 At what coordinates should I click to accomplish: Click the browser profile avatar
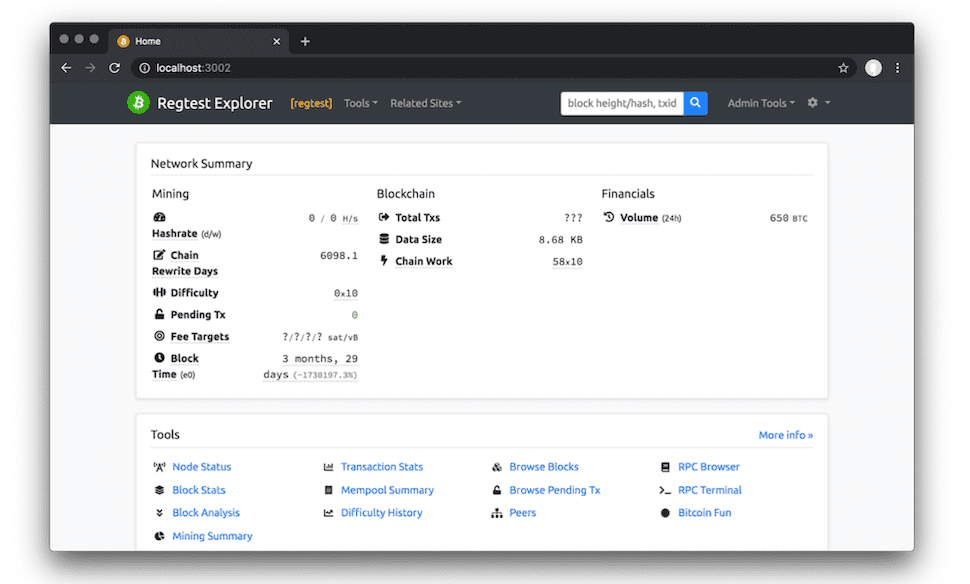(873, 68)
